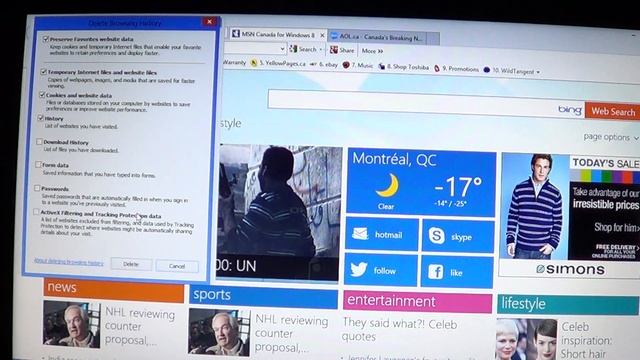This screenshot has height=360, width=640.
Task: Open YellowPages.ca favorite
Action: click(278, 63)
